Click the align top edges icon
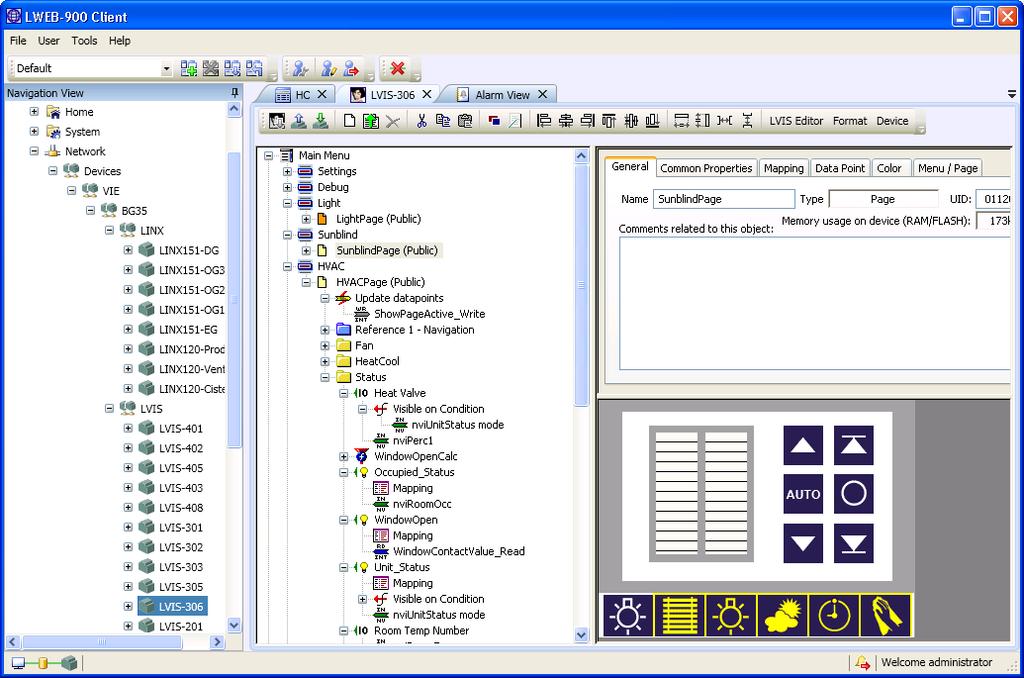This screenshot has width=1024, height=678. coord(609,121)
